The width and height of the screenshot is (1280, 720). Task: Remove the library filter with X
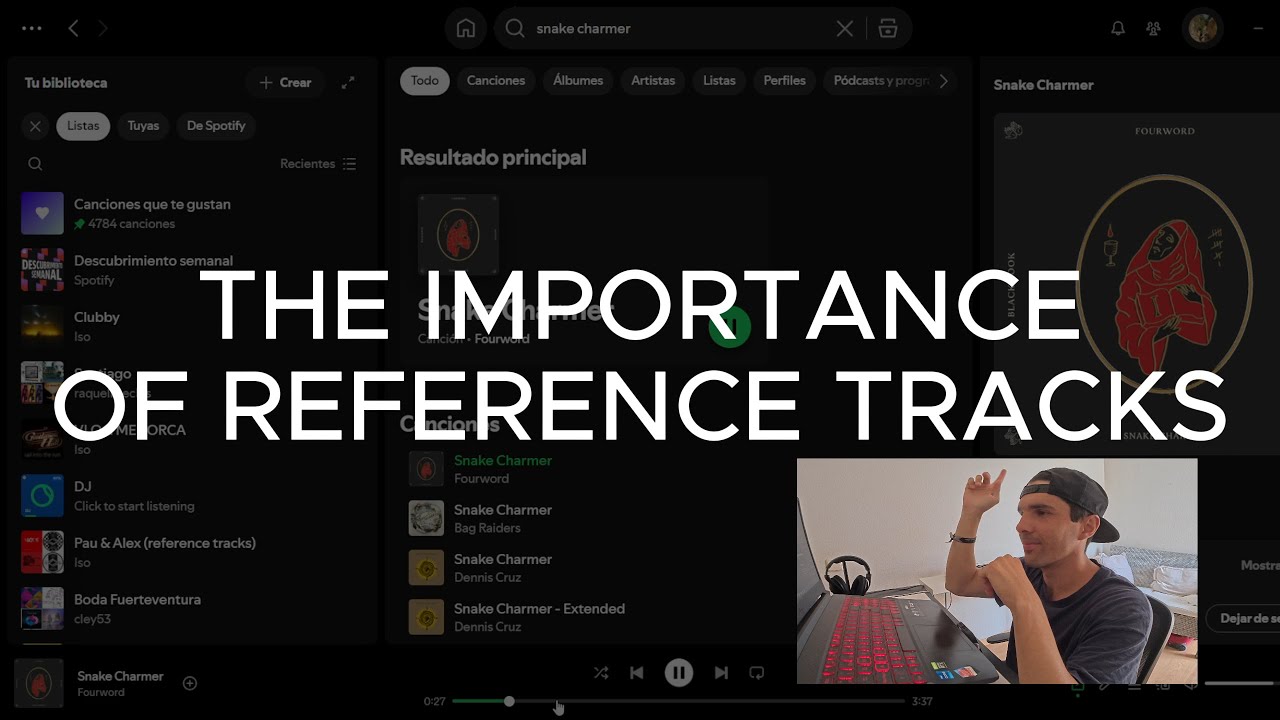pyautogui.click(x=35, y=126)
